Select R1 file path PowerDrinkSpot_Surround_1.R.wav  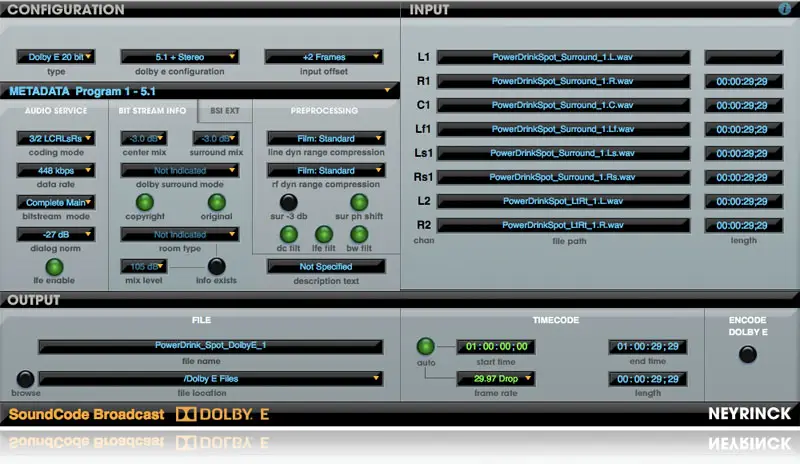point(563,81)
